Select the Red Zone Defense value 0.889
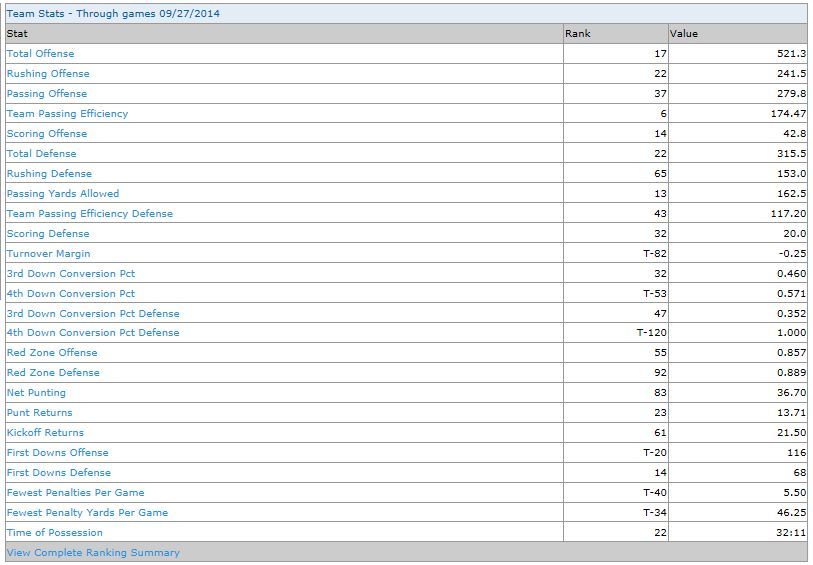 point(791,372)
